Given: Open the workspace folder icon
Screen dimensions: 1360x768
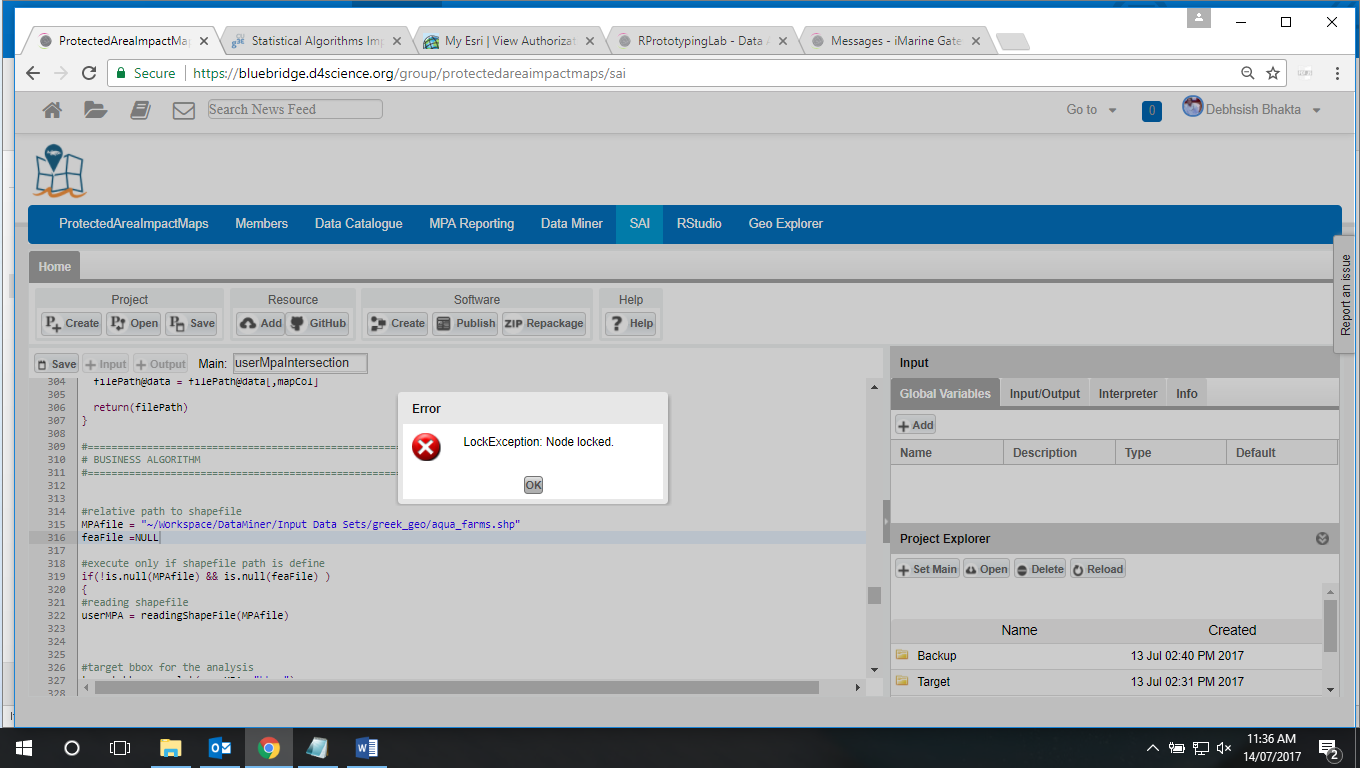Looking at the screenshot, I should click(x=96, y=110).
